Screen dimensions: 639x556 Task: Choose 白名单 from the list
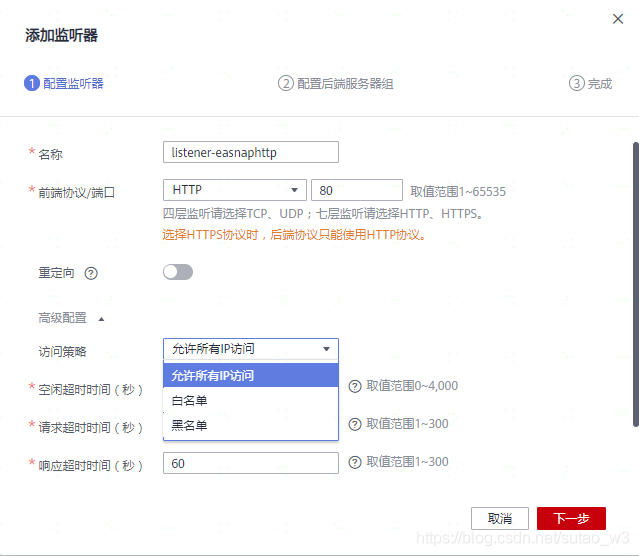(x=251, y=400)
